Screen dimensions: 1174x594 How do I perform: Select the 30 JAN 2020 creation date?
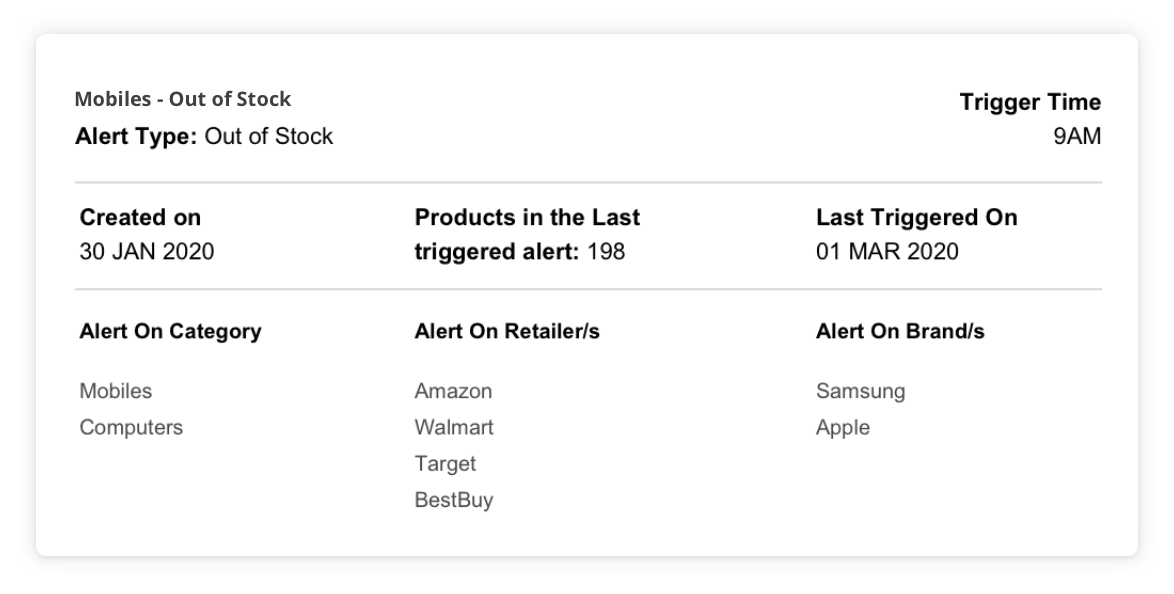(x=147, y=251)
